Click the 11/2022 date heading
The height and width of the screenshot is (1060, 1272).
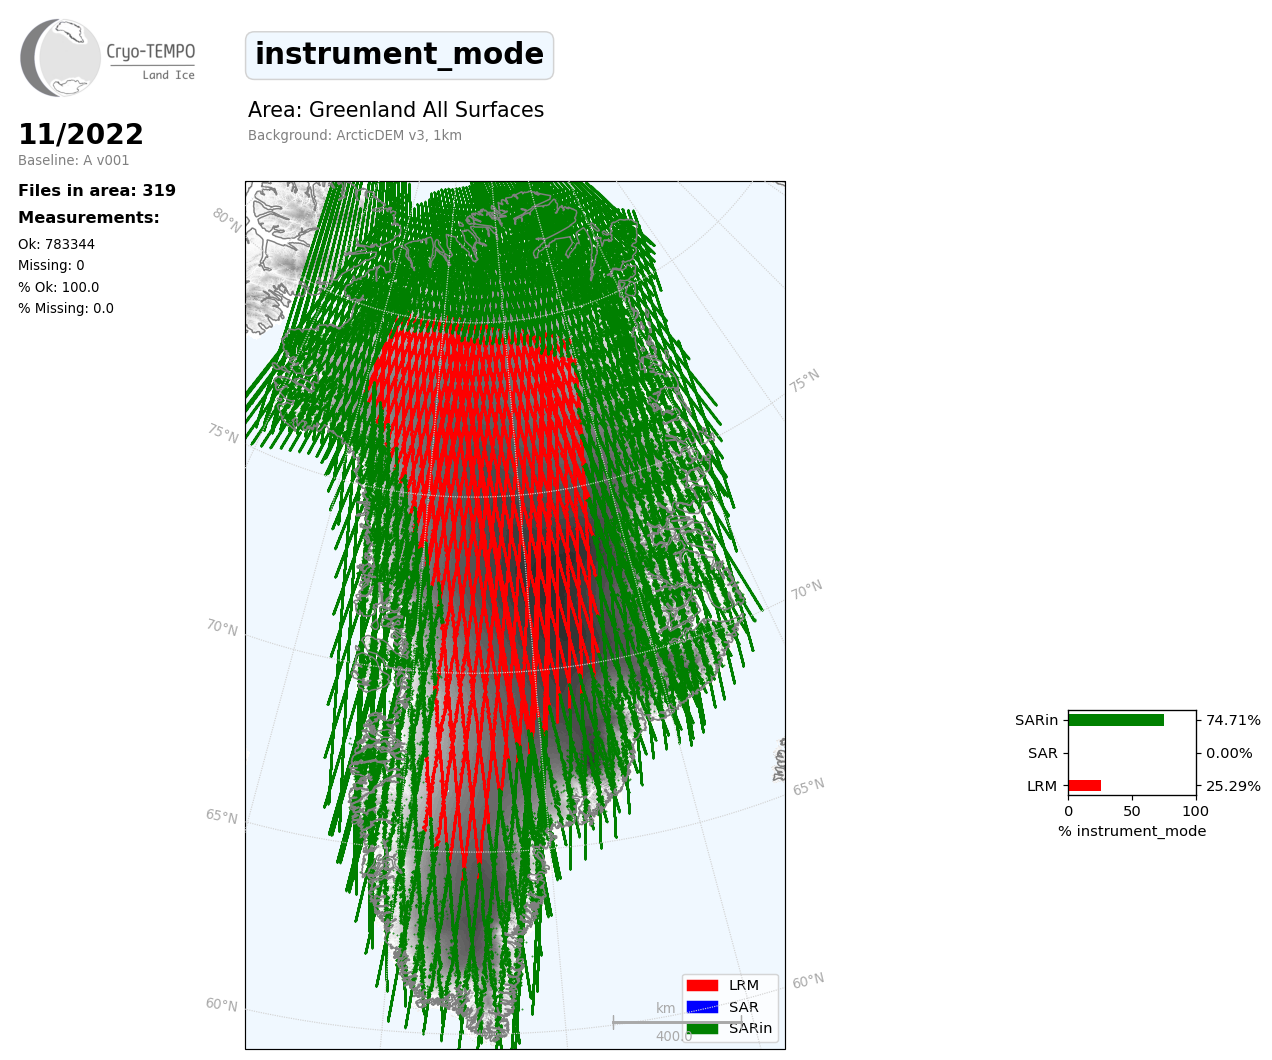coord(81,134)
